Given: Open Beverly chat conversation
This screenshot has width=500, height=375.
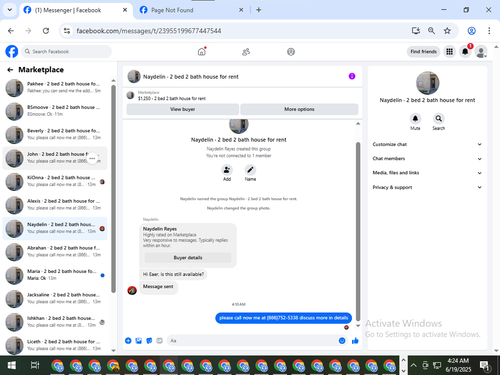Looking at the screenshot, I should 55,134.
